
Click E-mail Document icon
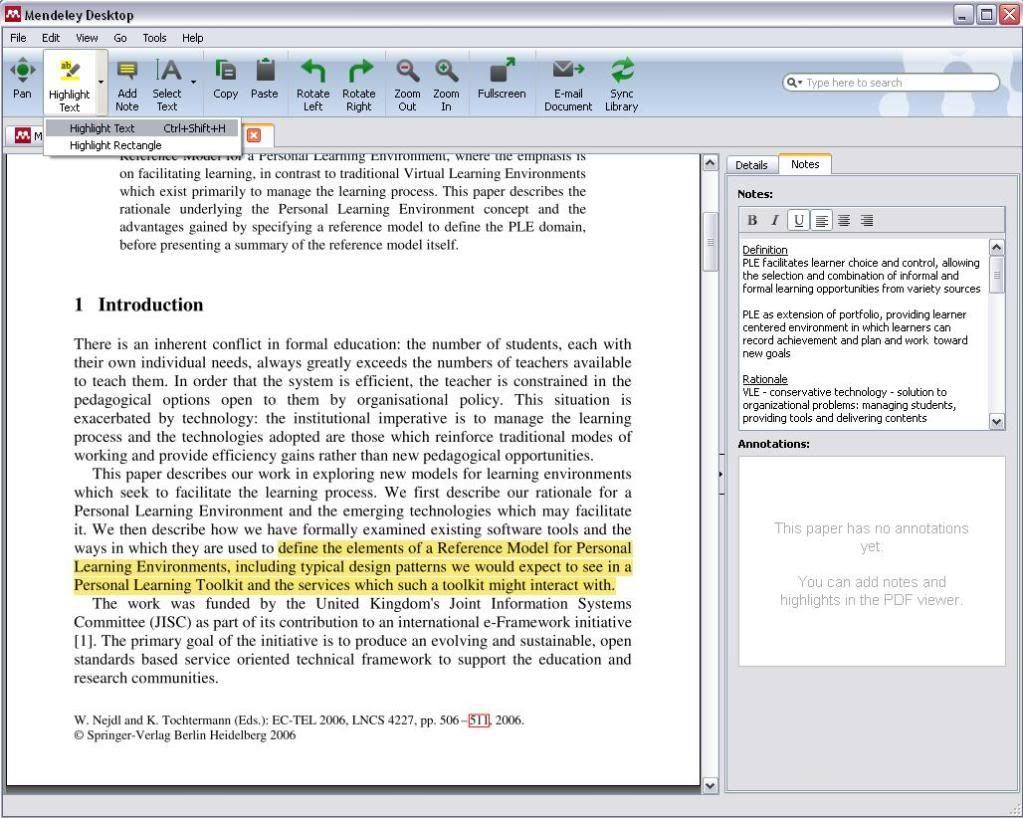(568, 85)
